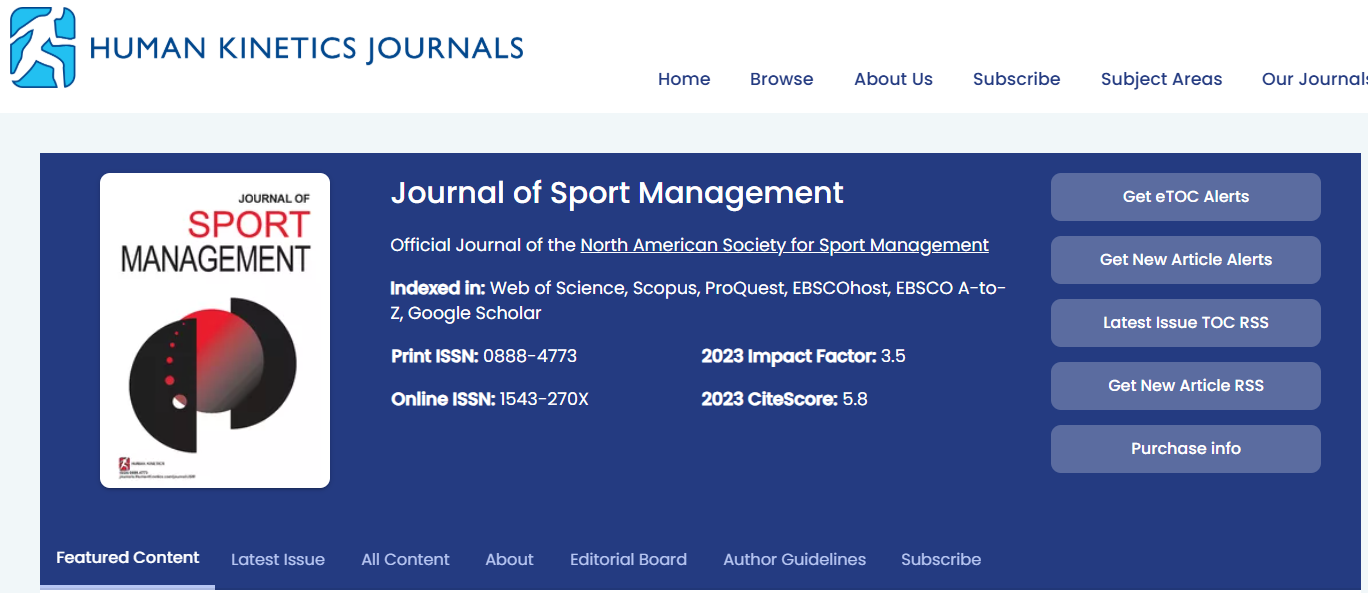Open the Human Kinetics Journals wordmark
The width and height of the screenshot is (1368, 593).
pyautogui.click(x=307, y=48)
